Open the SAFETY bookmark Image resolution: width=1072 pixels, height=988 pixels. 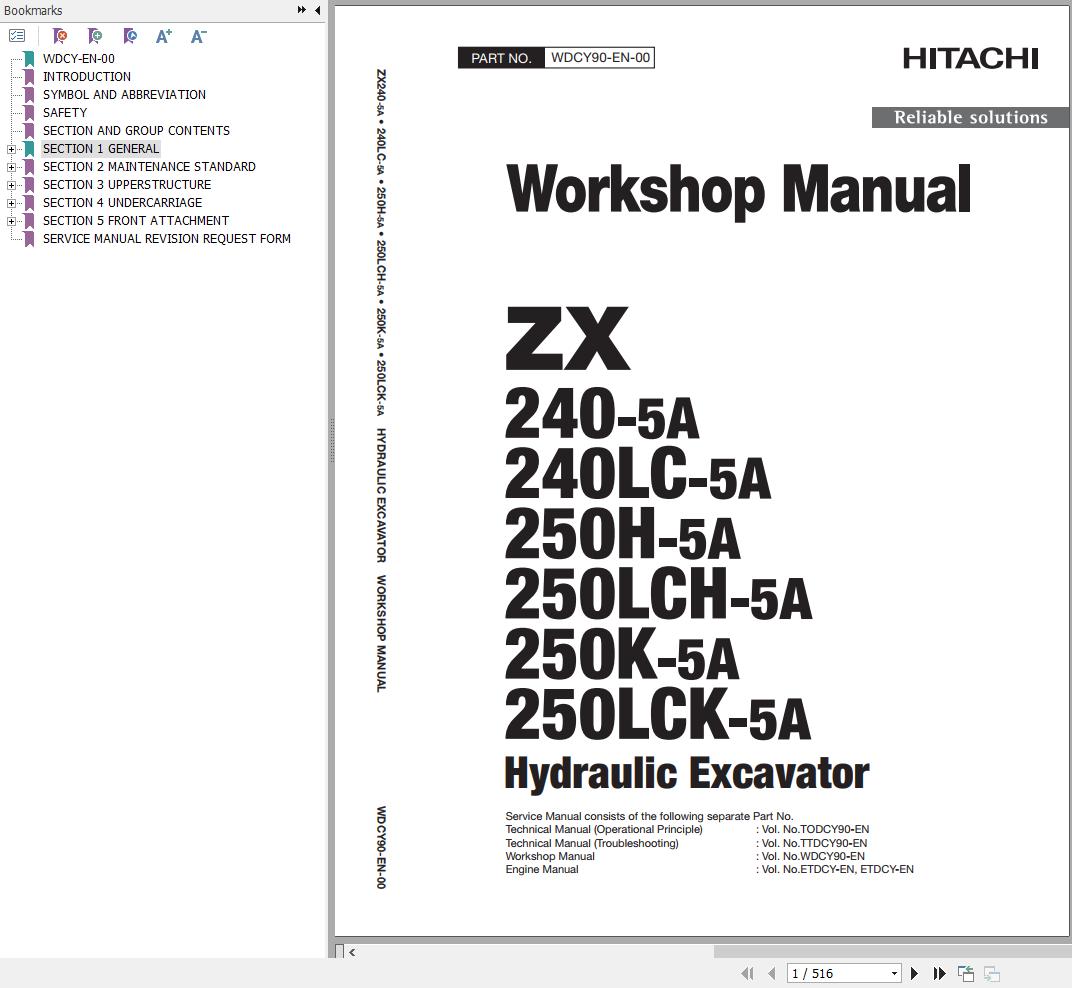click(65, 113)
